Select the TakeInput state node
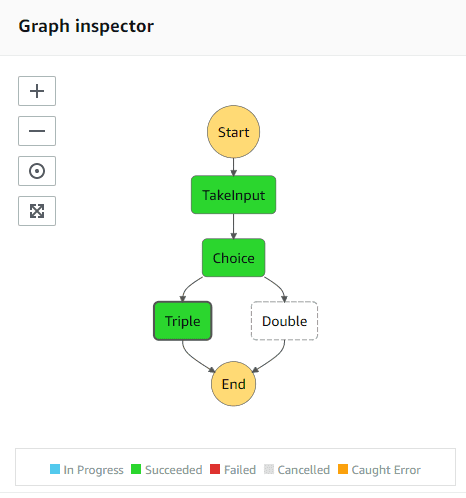466x498 pixels. [x=233, y=195]
